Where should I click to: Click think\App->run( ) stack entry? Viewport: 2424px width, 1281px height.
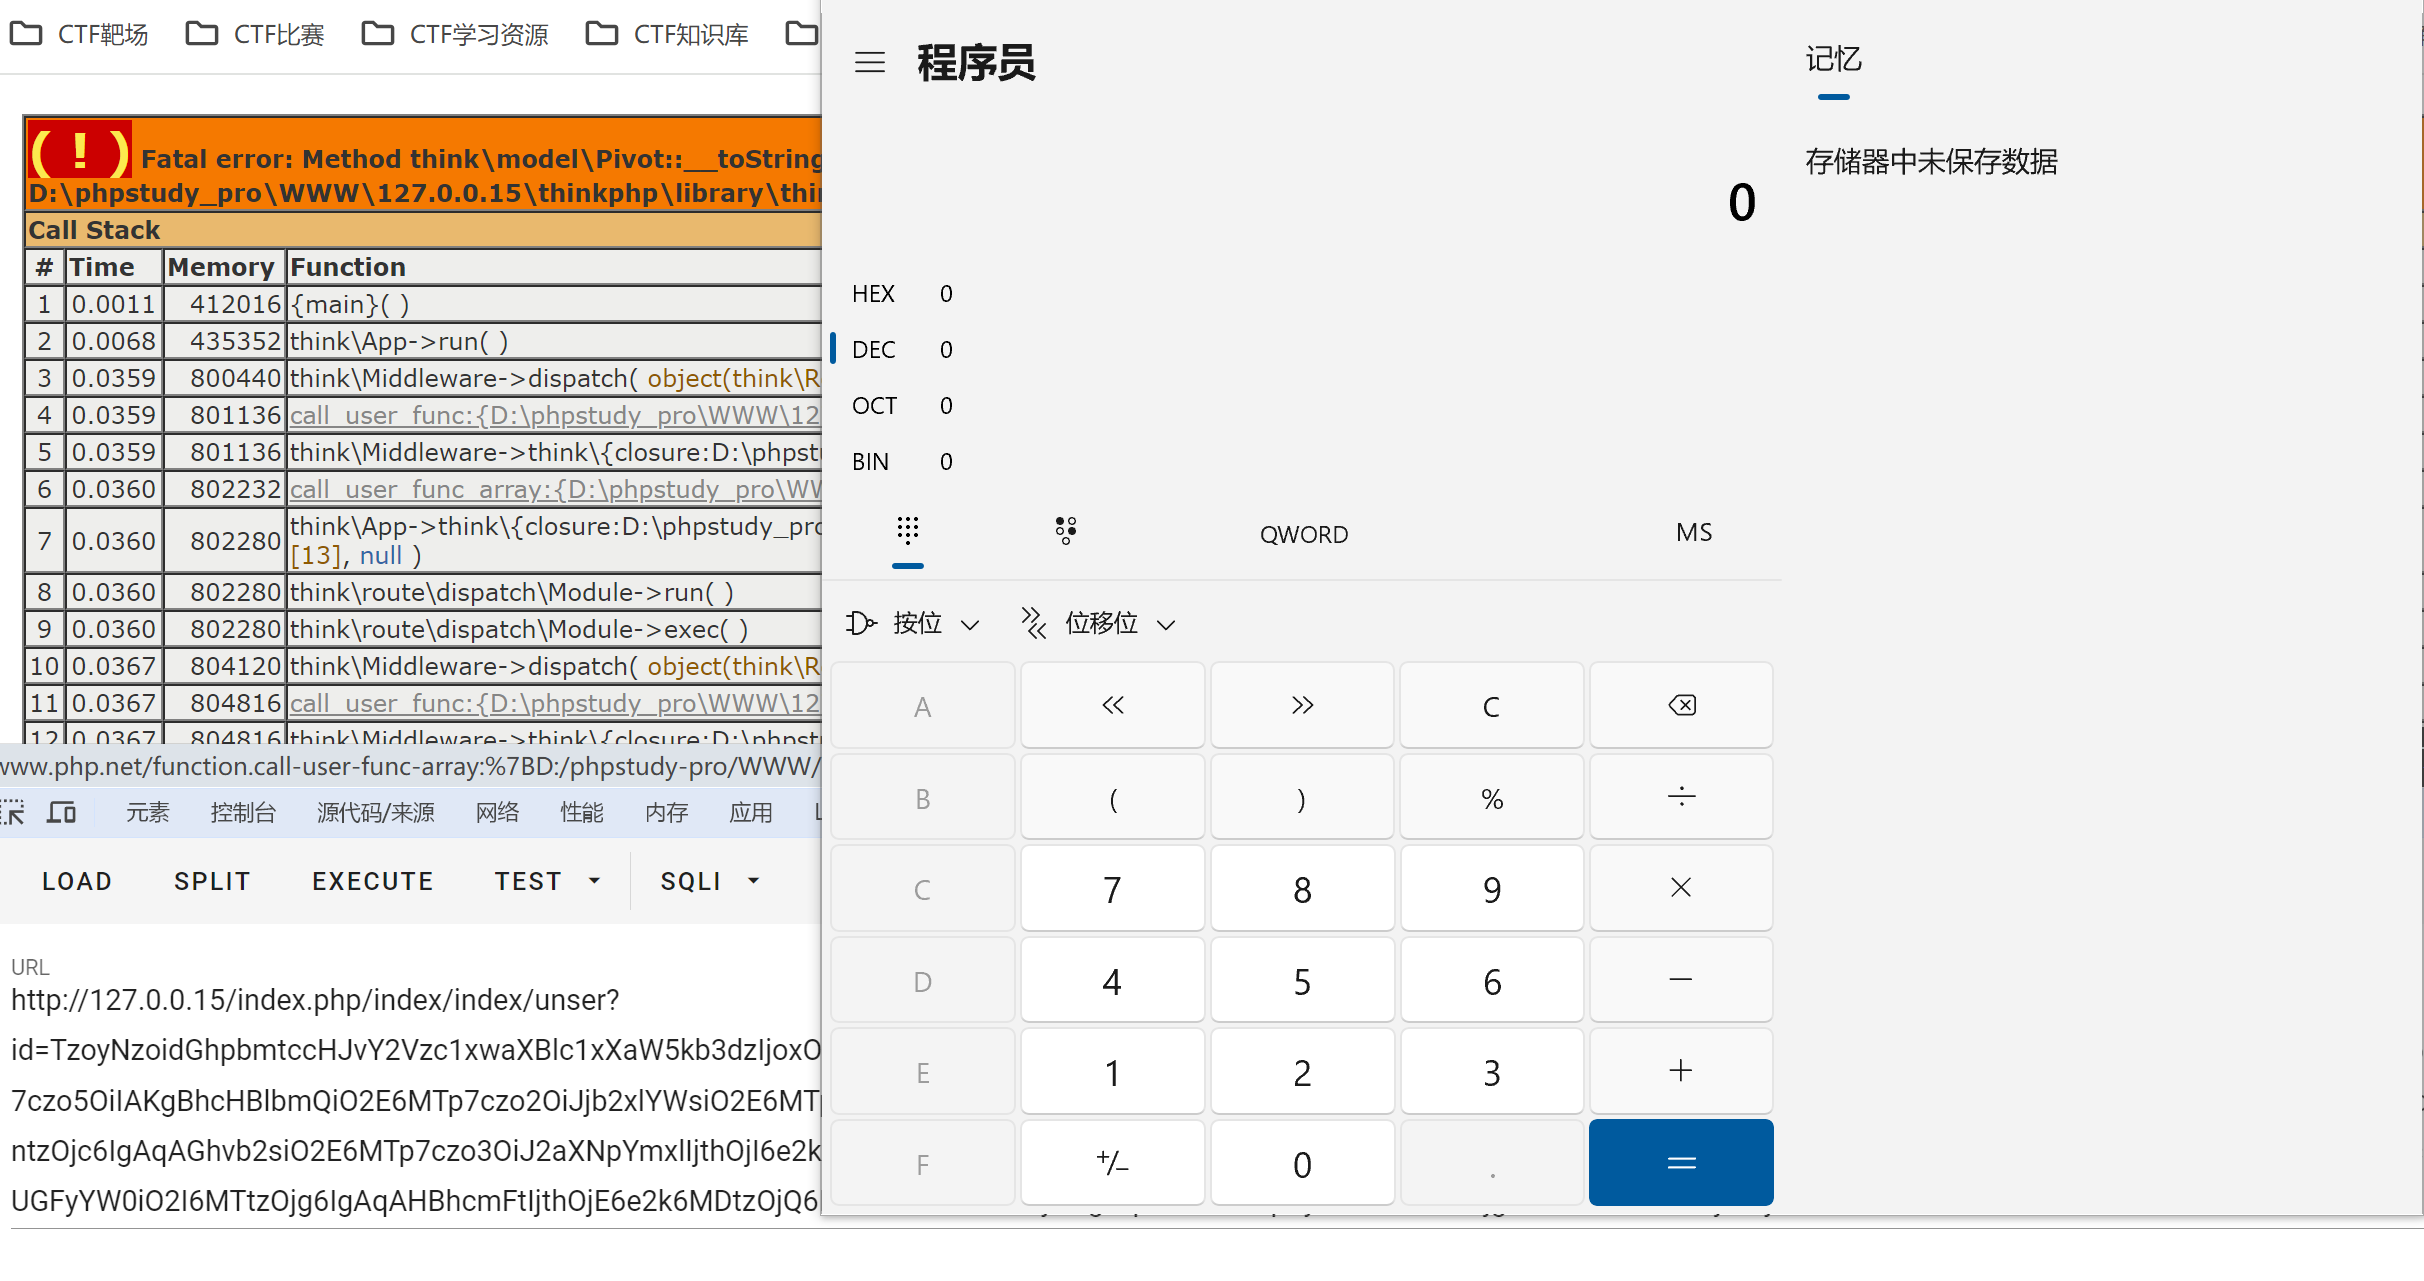(x=399, y=341)
